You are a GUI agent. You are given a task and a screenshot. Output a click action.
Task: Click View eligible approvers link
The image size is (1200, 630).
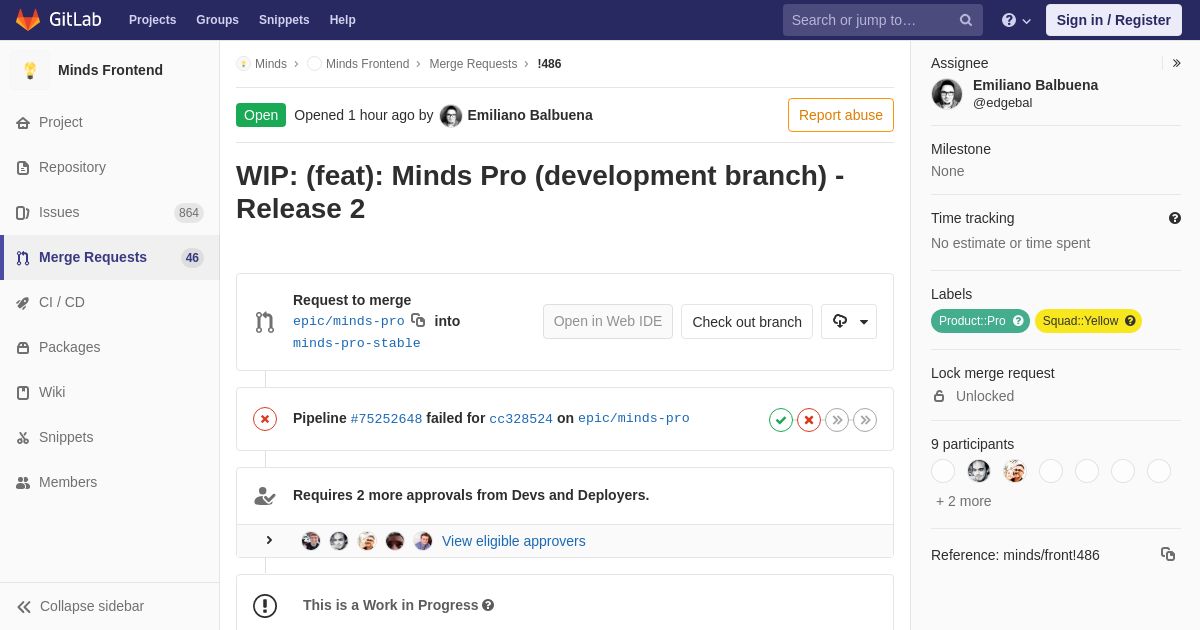tap(514, 541)
